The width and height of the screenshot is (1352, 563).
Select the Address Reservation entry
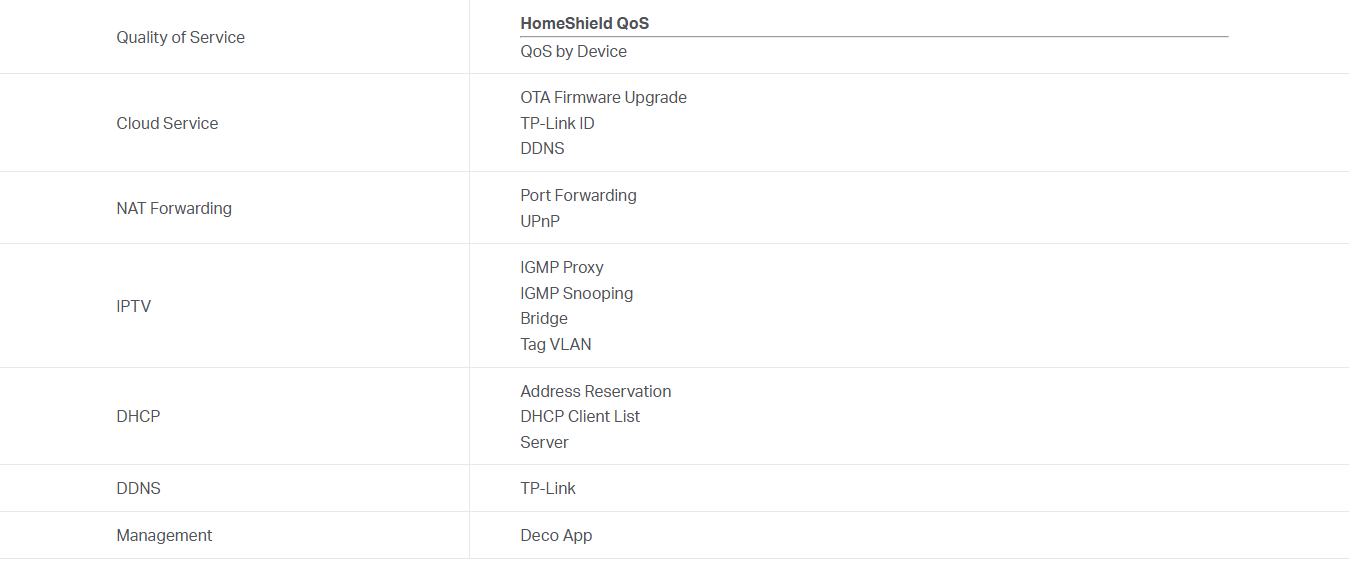point(595,391)
